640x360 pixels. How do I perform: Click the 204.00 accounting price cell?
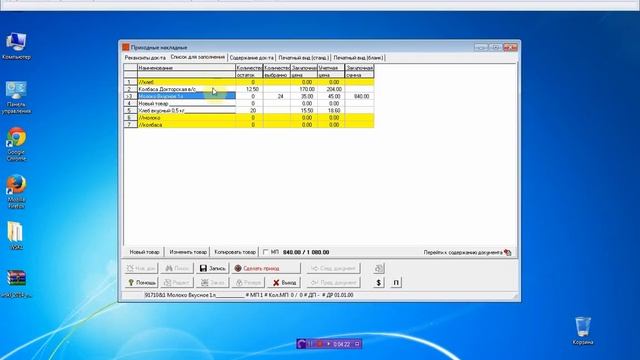pyautogui.click(x=331, y=89)
